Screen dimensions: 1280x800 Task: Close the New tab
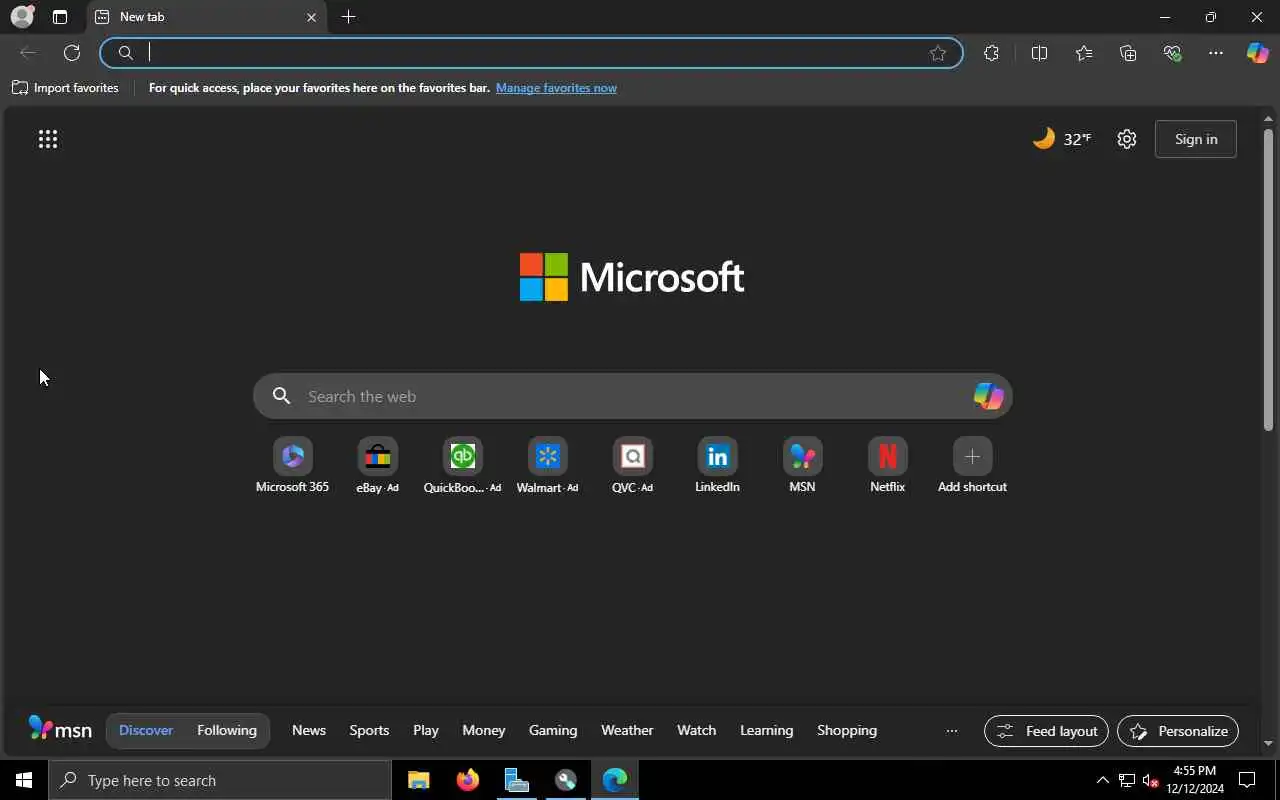[311, 17]
